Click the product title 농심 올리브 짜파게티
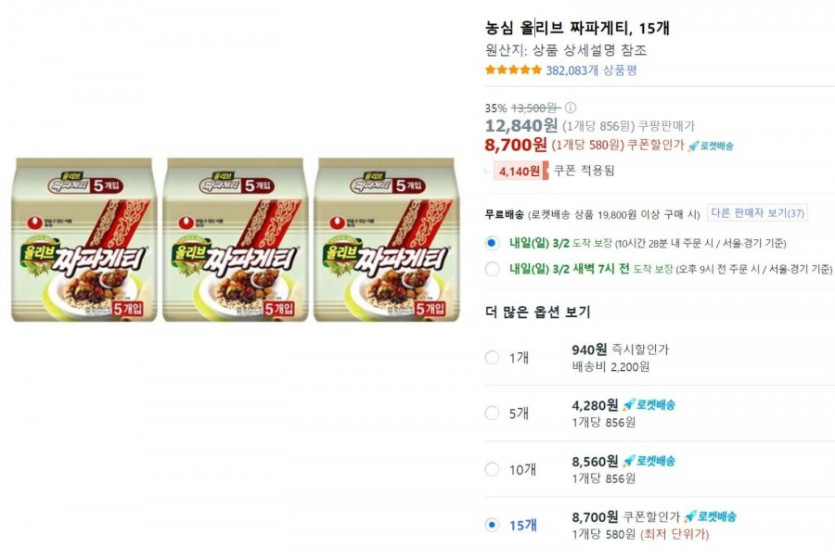This screenshot has width=835, height=560. click(x=558, y=28)
